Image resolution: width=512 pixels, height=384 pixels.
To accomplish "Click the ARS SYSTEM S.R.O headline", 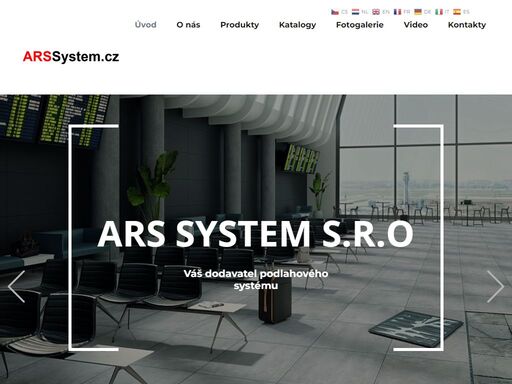I will (x=255, y=234).
